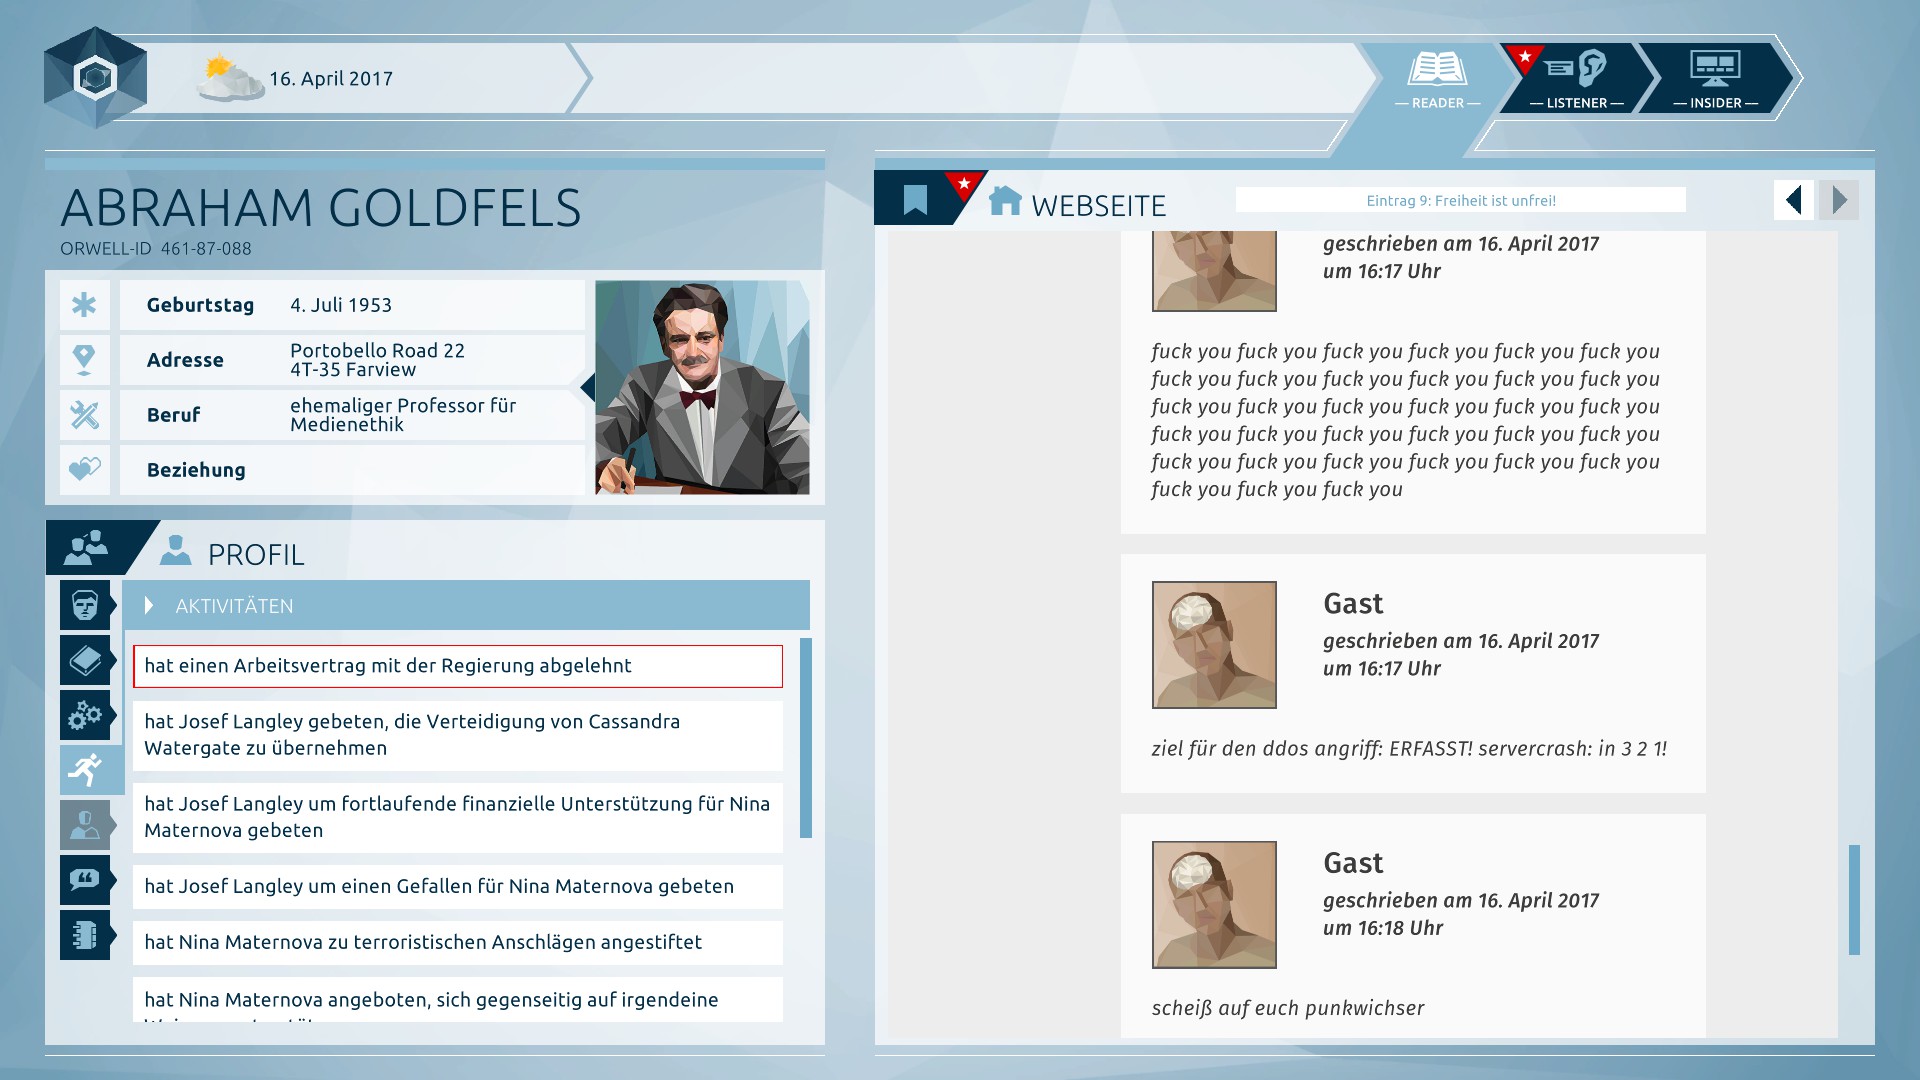Click the activity list scrollbar
The width and height of the screenshot is (1920, 1080).
pos(806,737)
